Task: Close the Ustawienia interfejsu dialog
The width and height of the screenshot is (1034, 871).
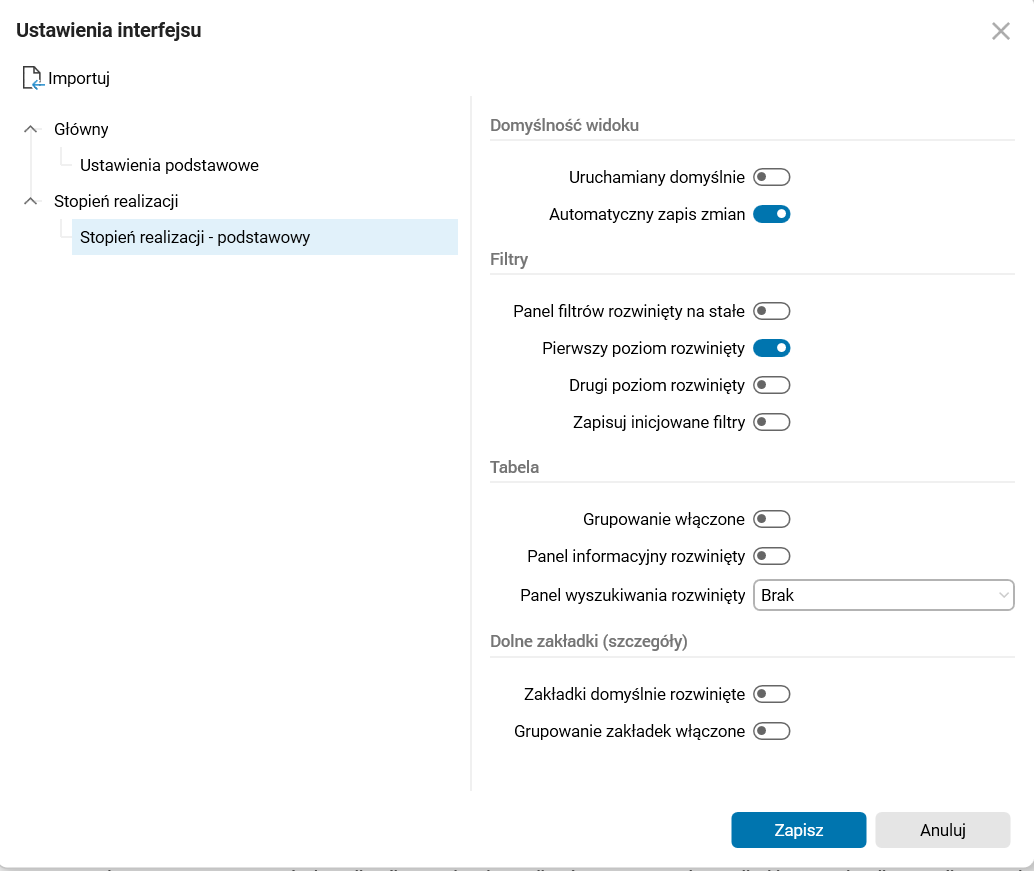Action: (x=1001, y=31)
